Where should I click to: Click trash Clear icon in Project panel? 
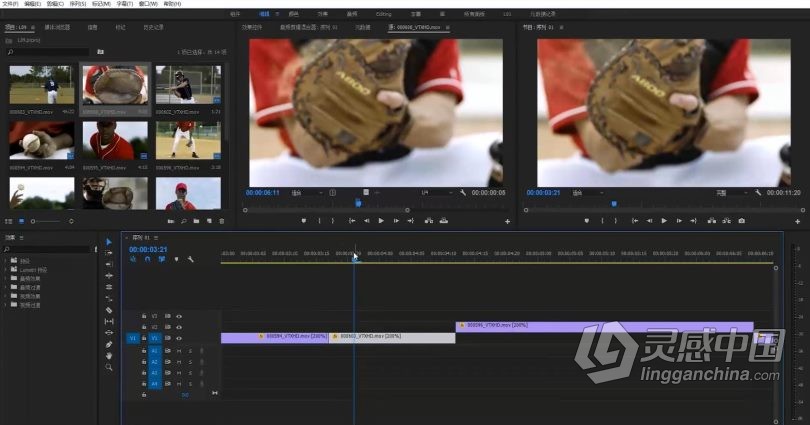point(222,221)
